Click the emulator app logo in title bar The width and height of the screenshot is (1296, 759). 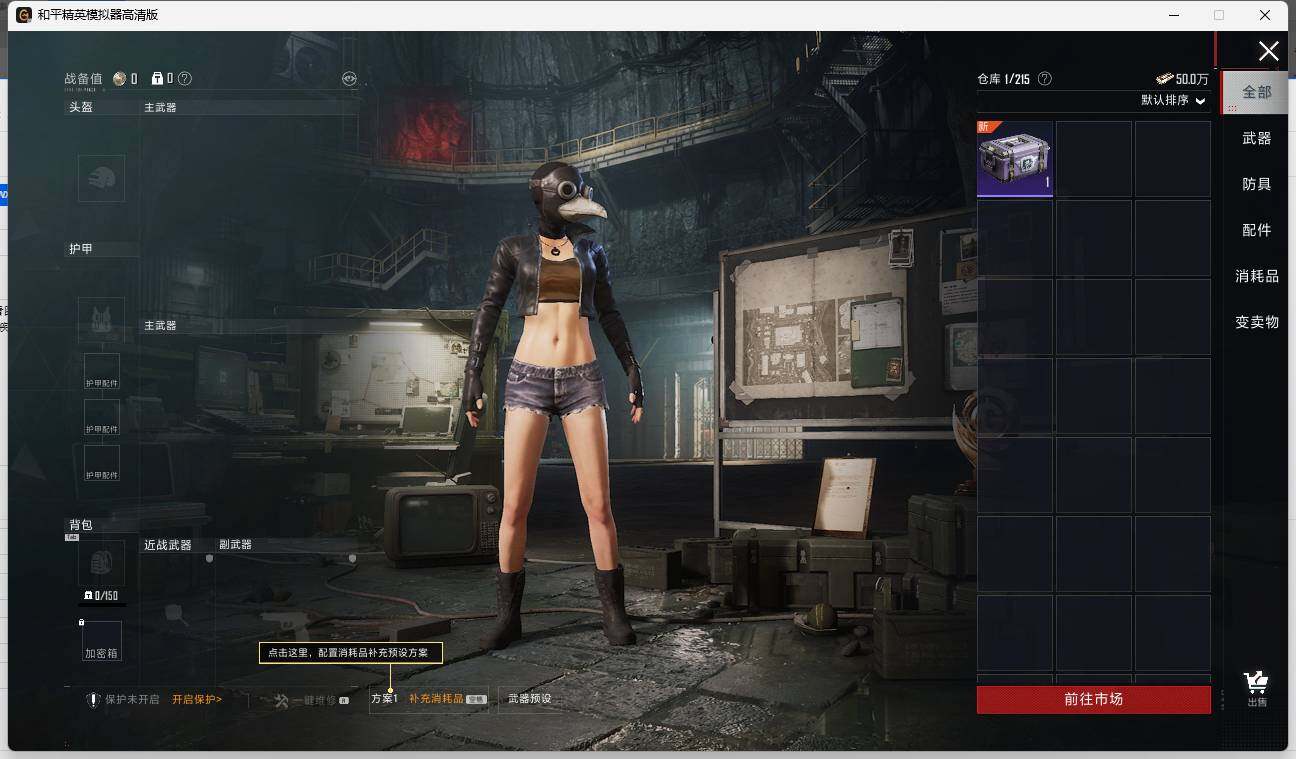24,15
